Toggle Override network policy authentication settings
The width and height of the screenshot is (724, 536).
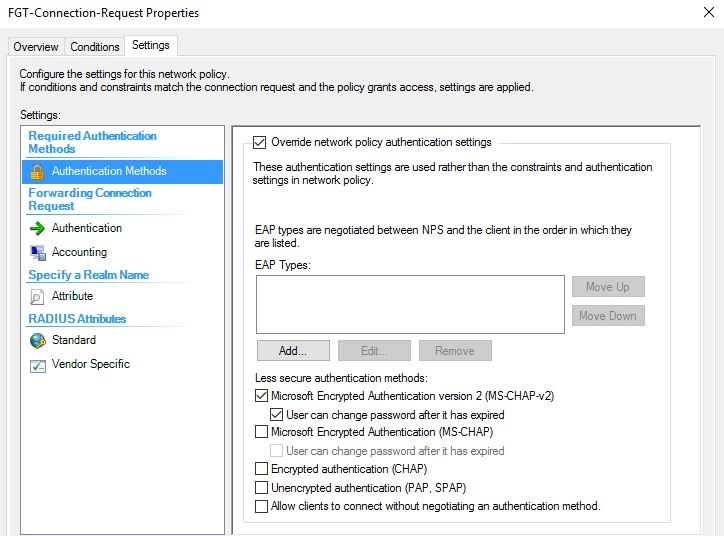pos(259,142)
